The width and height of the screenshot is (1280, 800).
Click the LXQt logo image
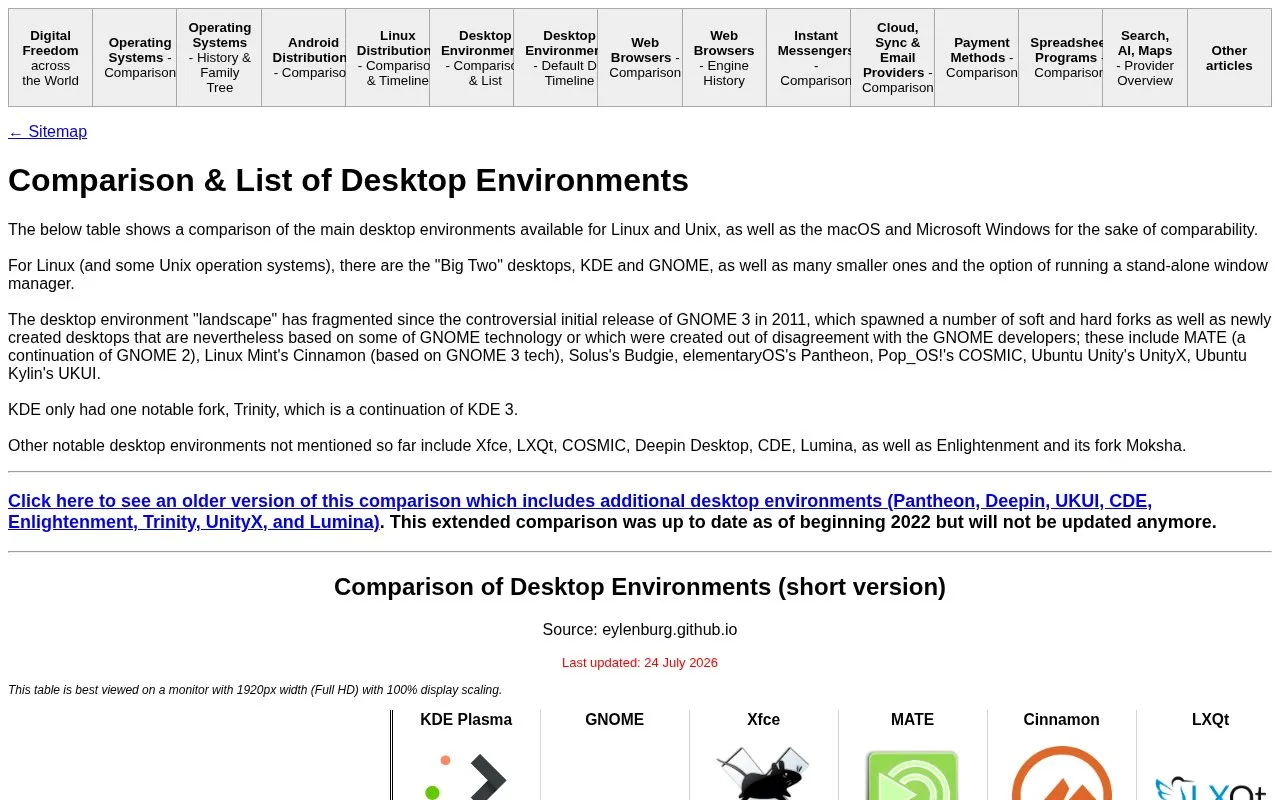pyautogui.click(x=1210, y=787)
